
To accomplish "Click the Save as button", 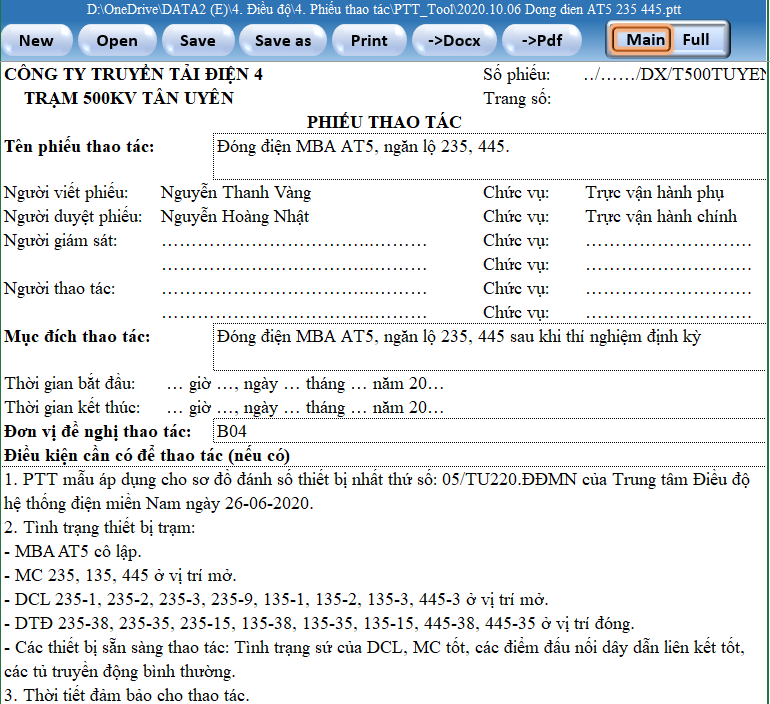I will click(x=283, y=41).
